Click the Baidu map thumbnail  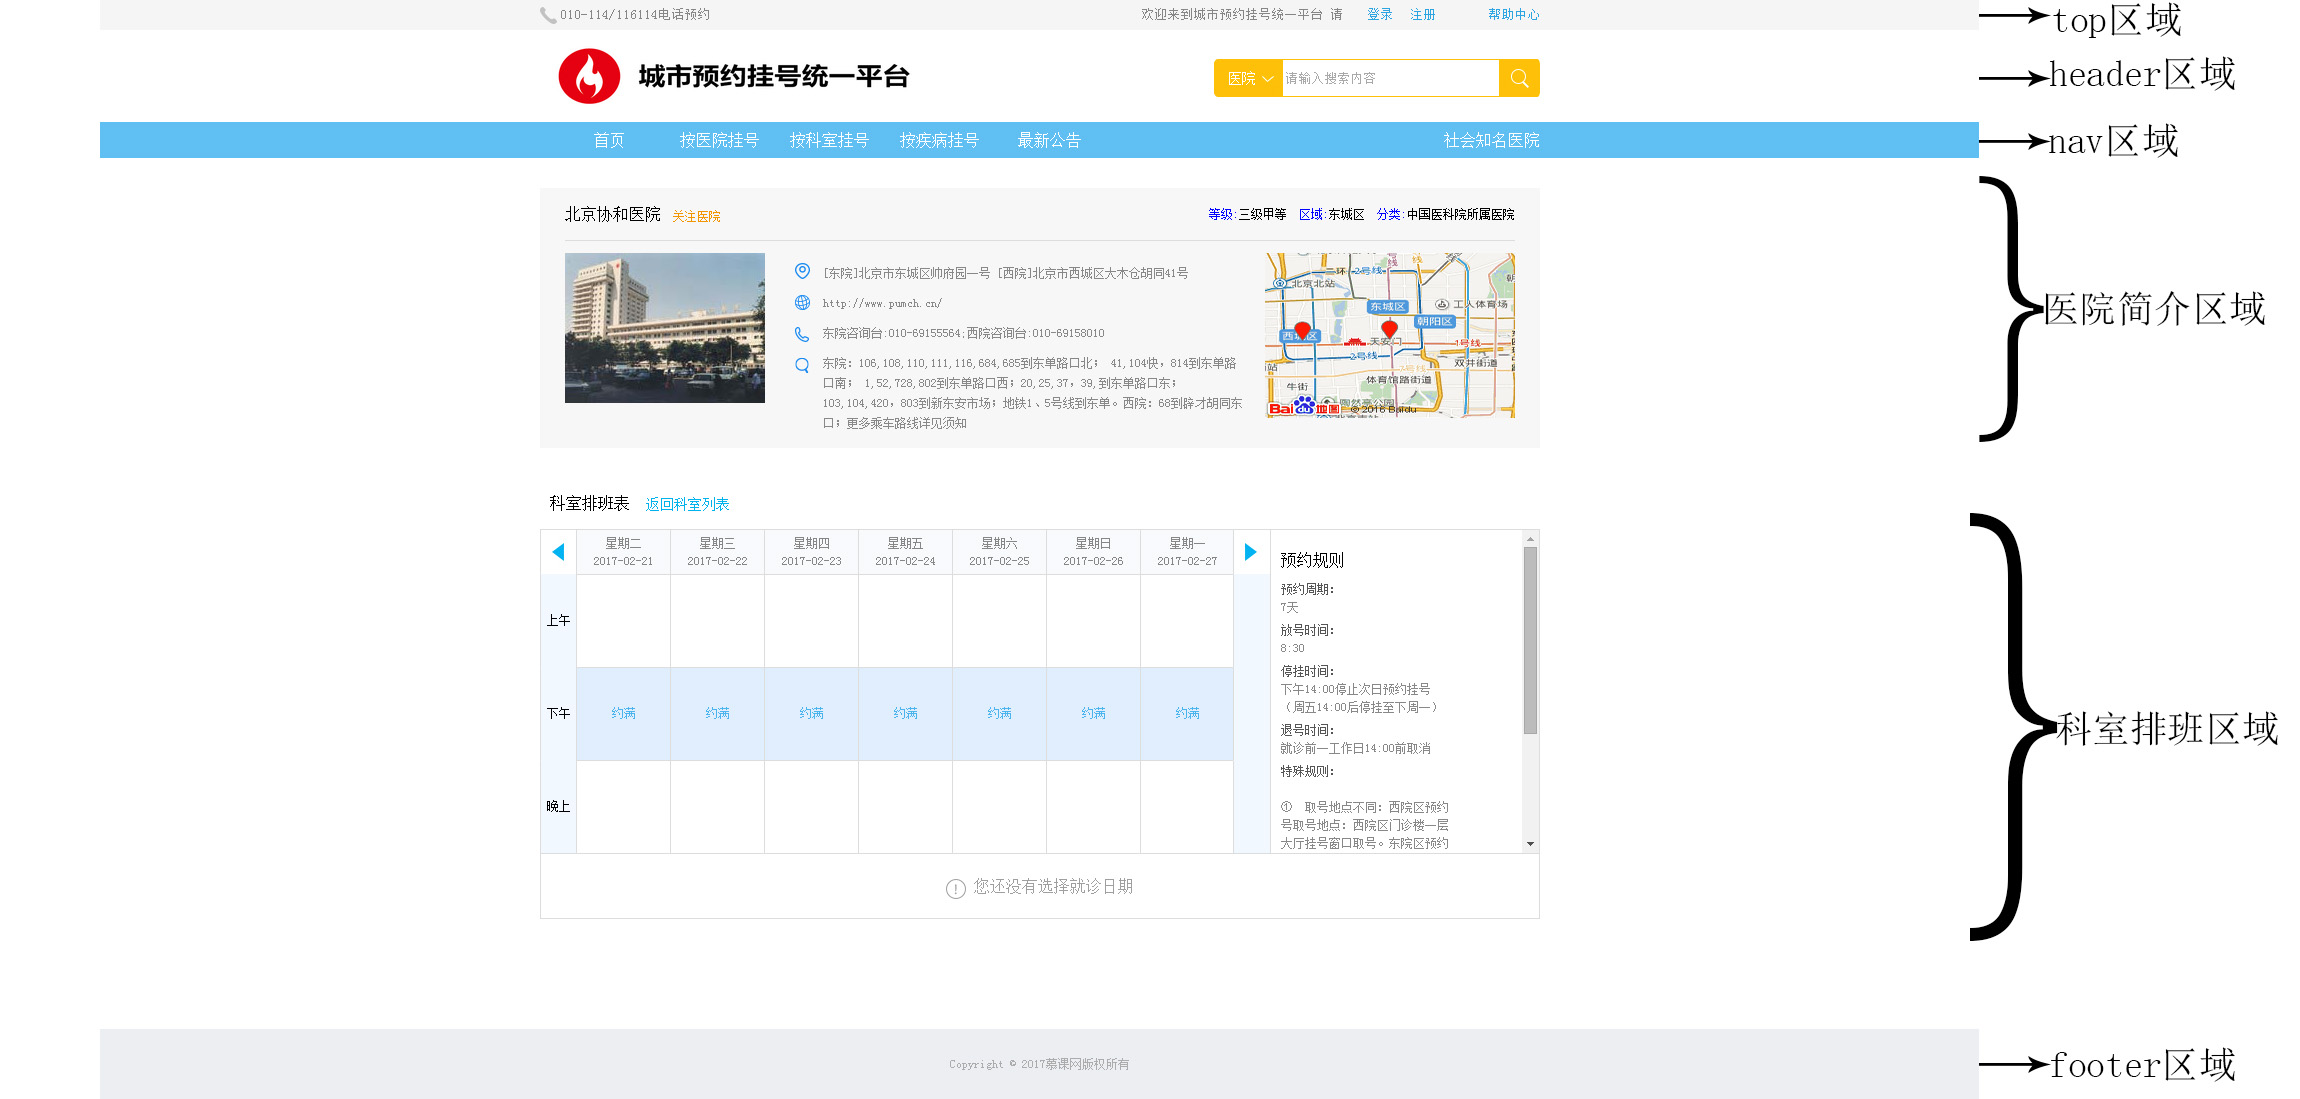(x=1390, y=335)
